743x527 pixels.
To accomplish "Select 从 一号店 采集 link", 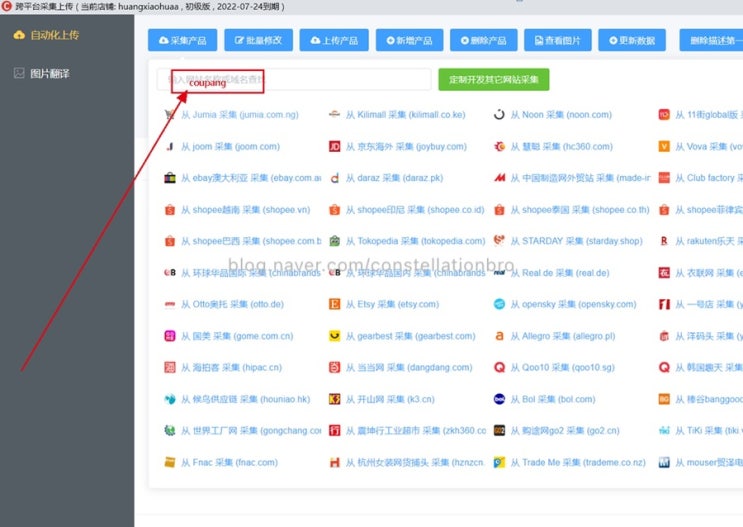I will coord(709,304).
